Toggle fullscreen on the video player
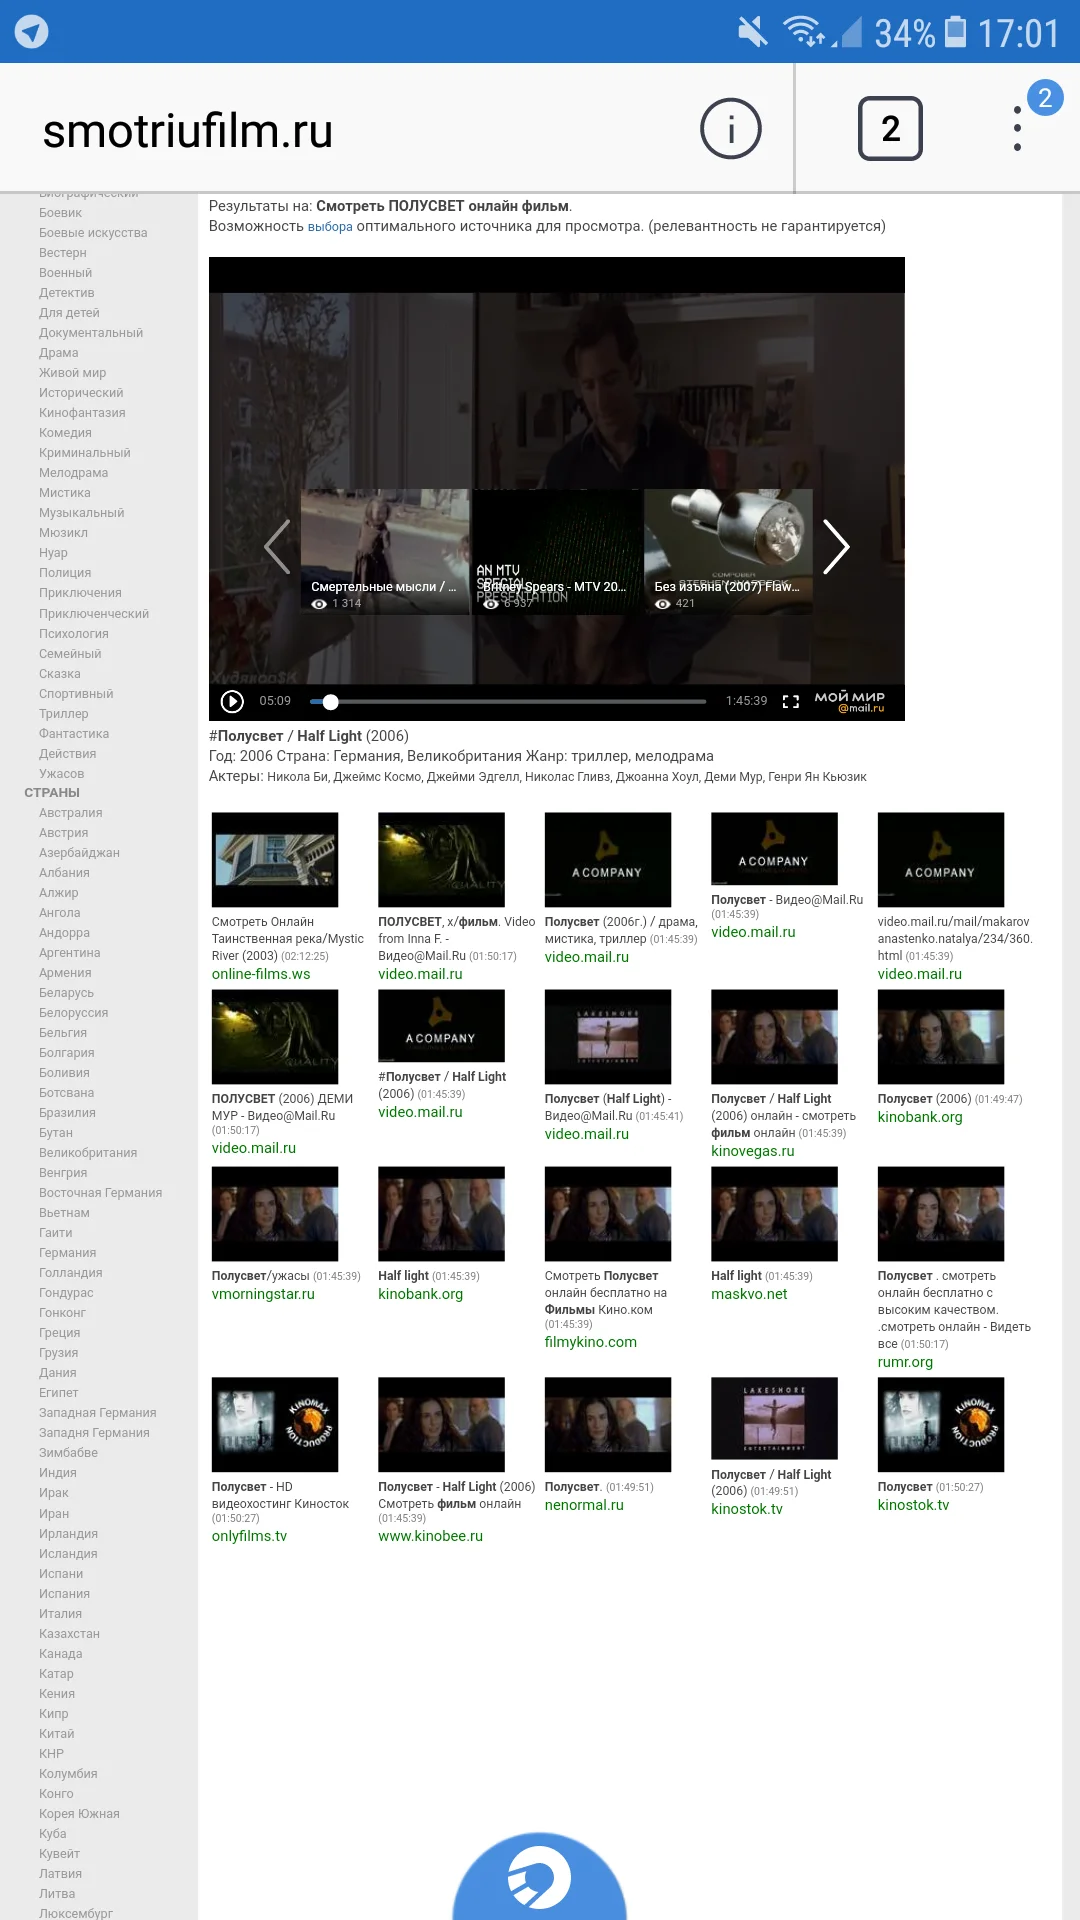 pyautogui.click(x=791, y=701)
